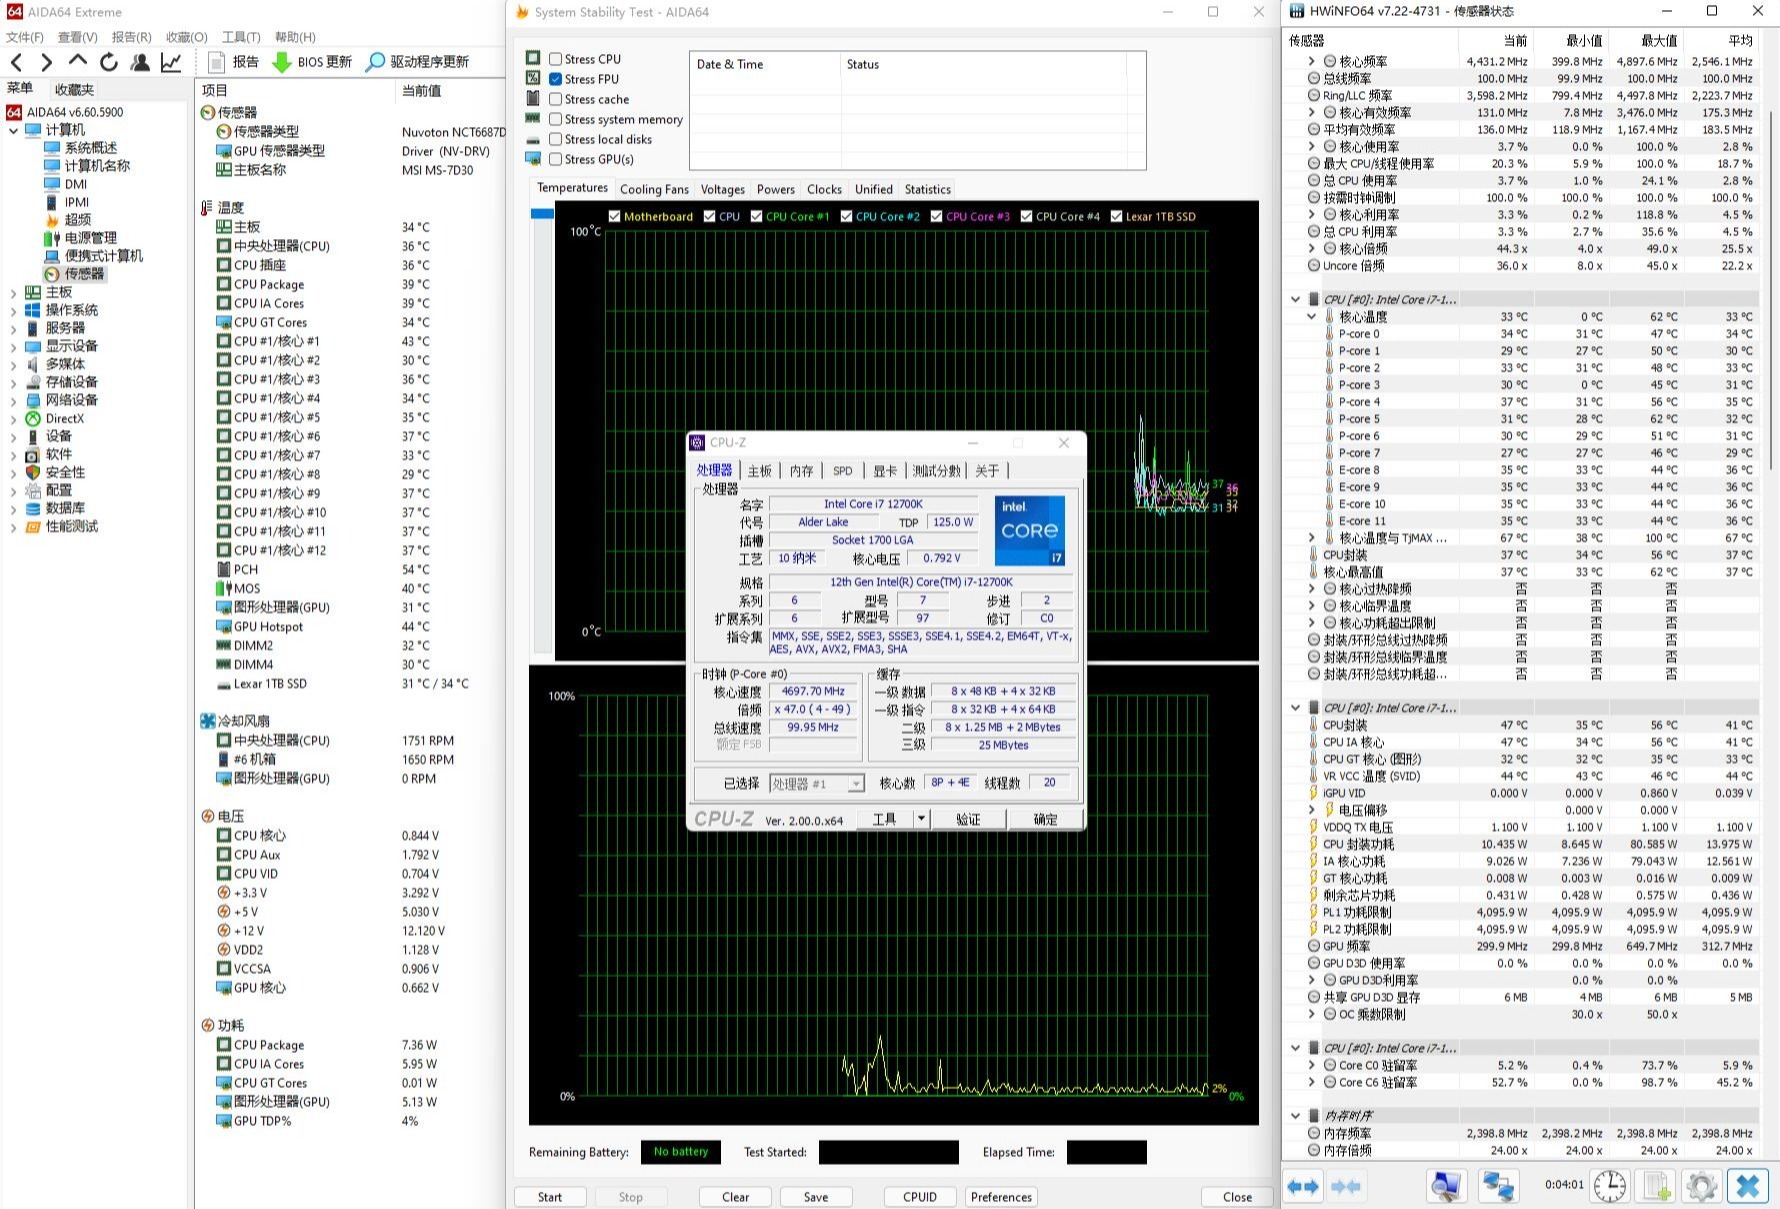The image size is (1780, 1209).
Task: Select DirectX item in AIDA64 tree
Action: click(64, 419)
